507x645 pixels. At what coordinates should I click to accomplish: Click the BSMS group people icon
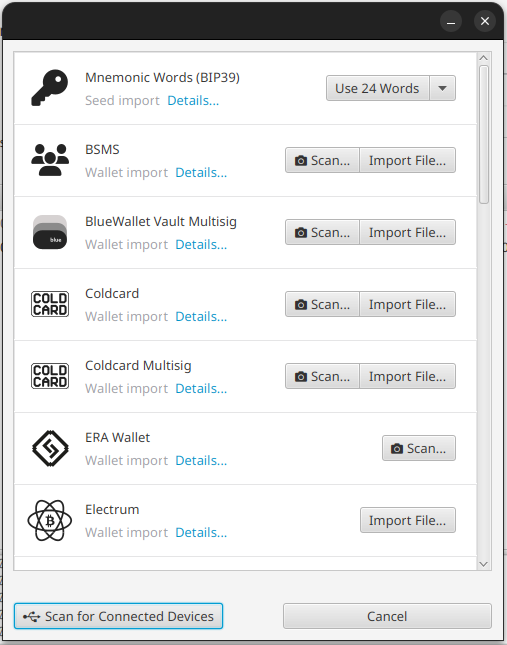50,160
